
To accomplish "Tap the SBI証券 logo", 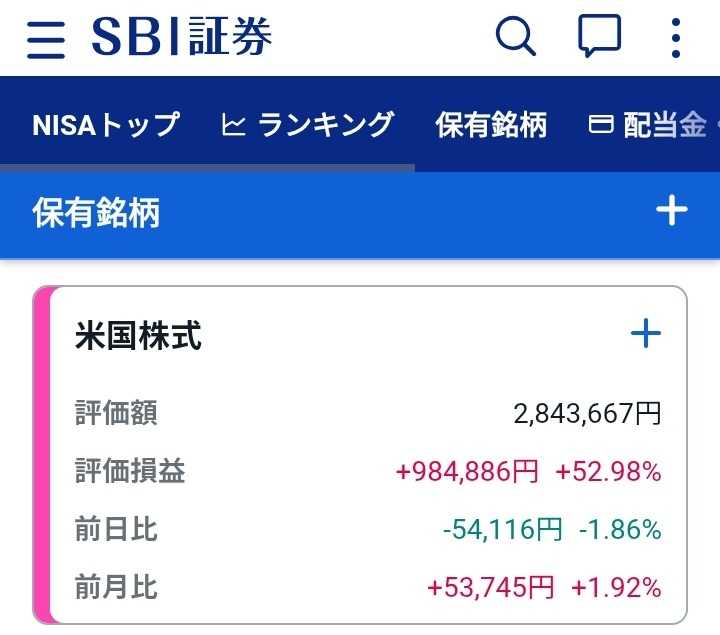I will 182,38.
